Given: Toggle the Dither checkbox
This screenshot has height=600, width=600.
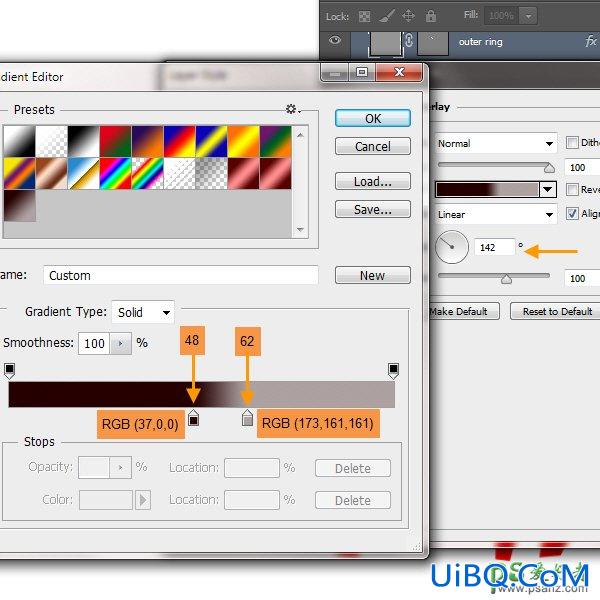Looking at the screenshot, I should [572, 143].
